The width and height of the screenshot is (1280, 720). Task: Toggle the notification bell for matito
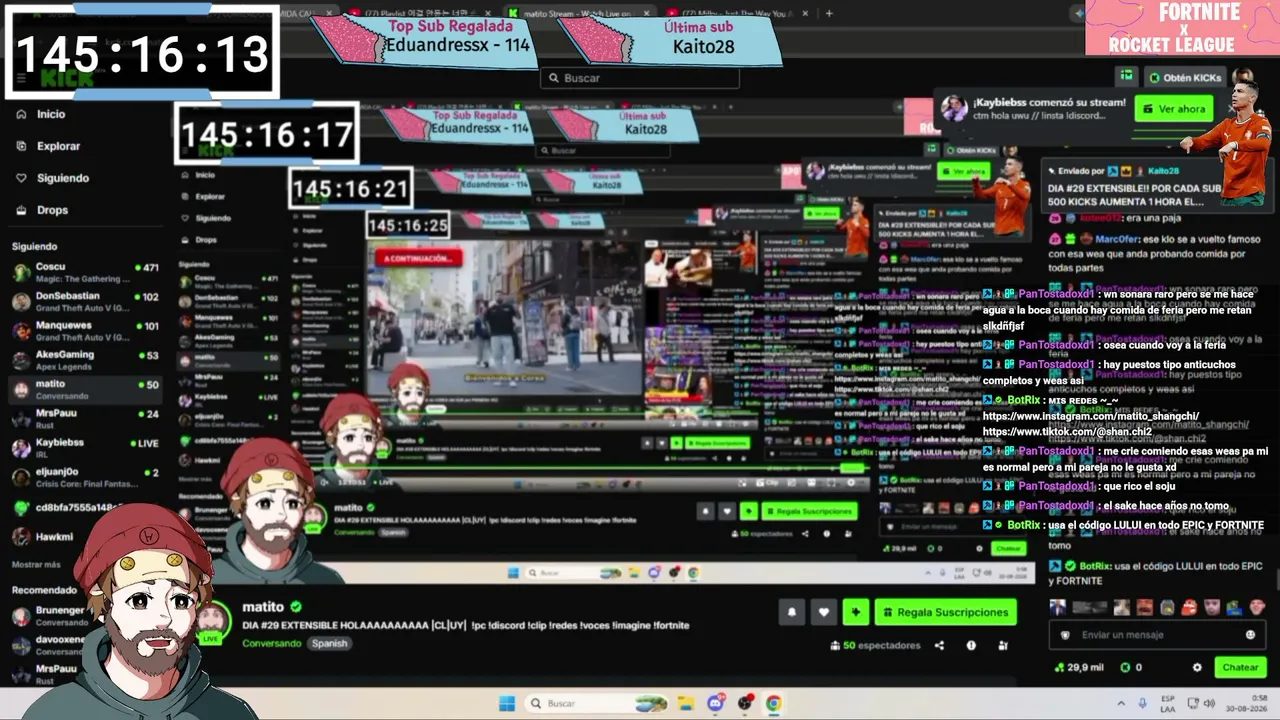pyautogui.click(x=792, y=612)
